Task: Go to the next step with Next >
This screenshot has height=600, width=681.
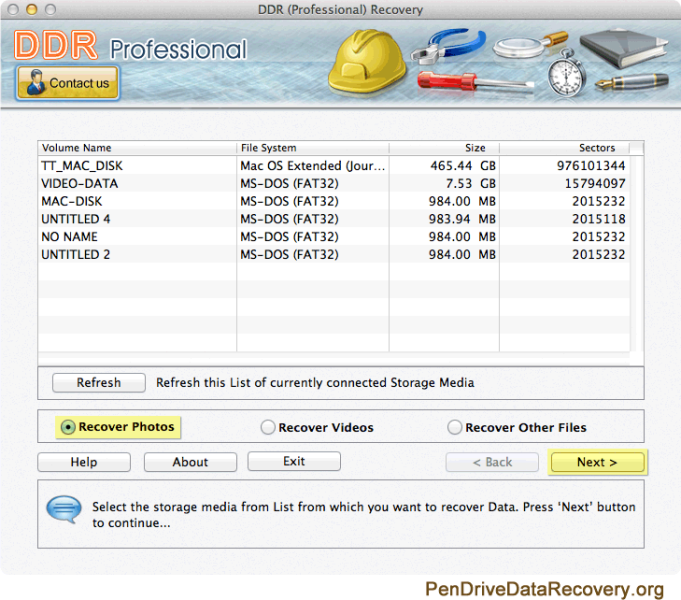Action: coord(597,462)
